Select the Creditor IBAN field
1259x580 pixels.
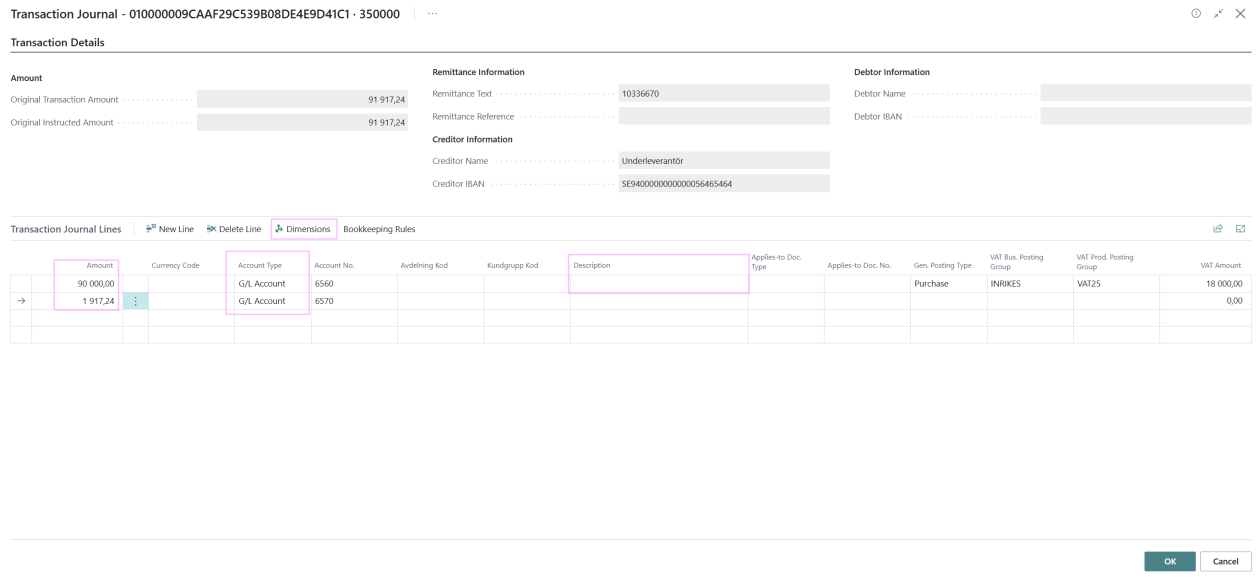[724, 183]
